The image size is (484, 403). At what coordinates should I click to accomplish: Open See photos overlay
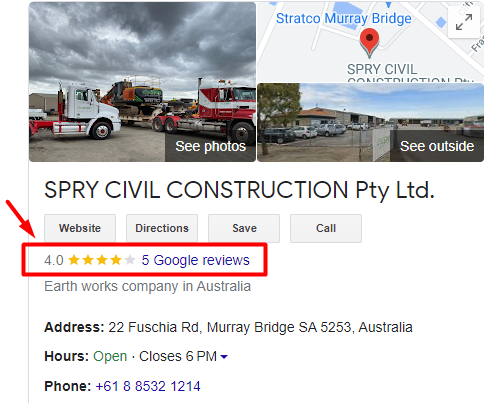click(x=210, y=146)
